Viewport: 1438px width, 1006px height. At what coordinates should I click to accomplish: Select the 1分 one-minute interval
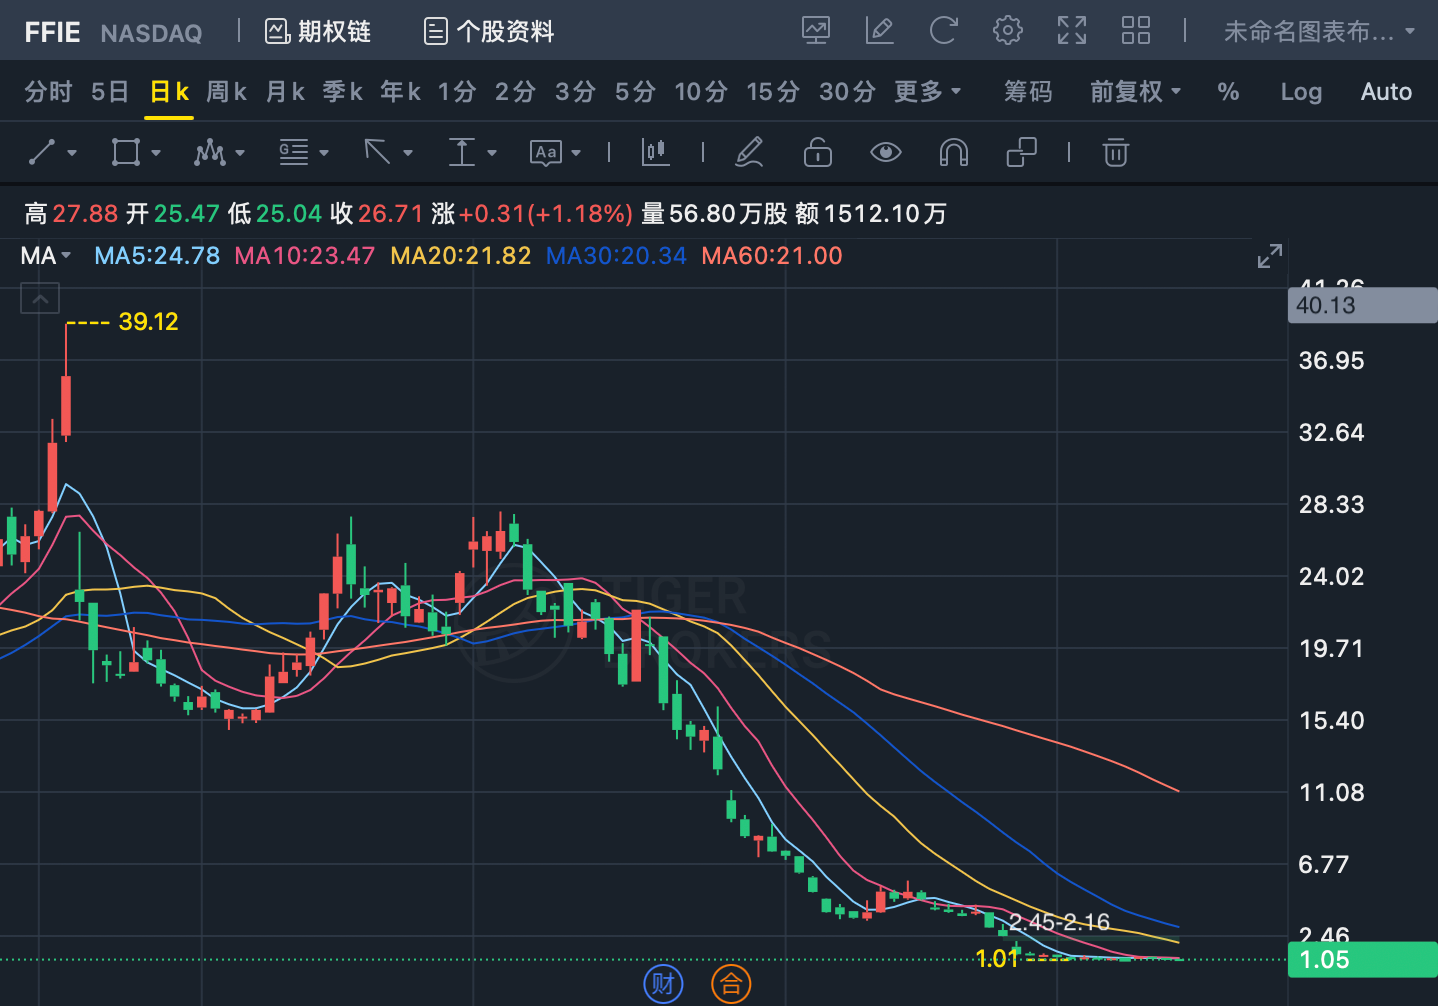coord(457,92)
